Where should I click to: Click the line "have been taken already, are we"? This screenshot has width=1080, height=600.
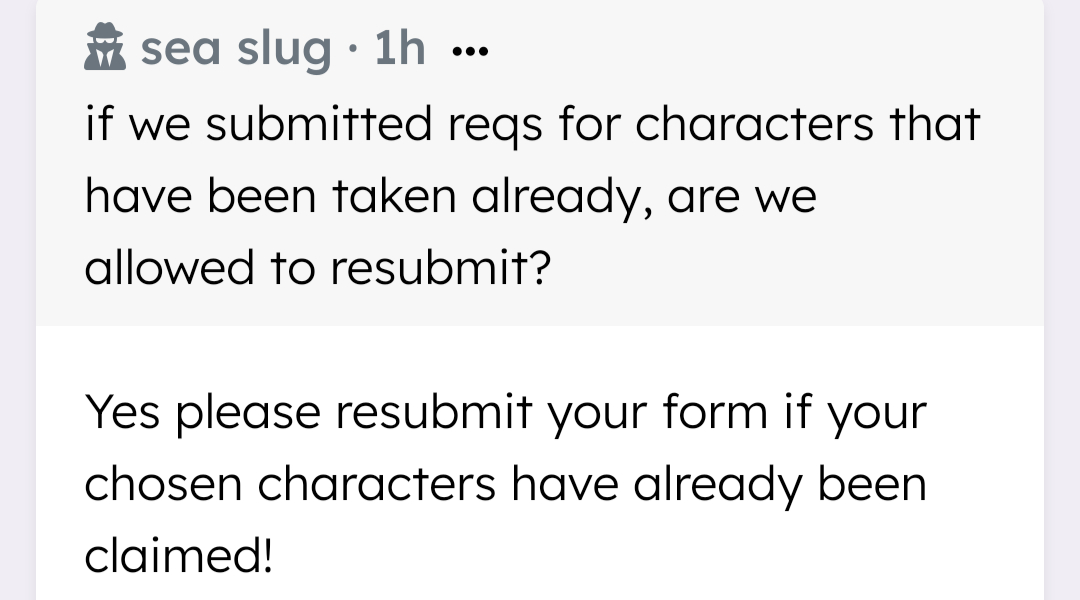point(450,197)
